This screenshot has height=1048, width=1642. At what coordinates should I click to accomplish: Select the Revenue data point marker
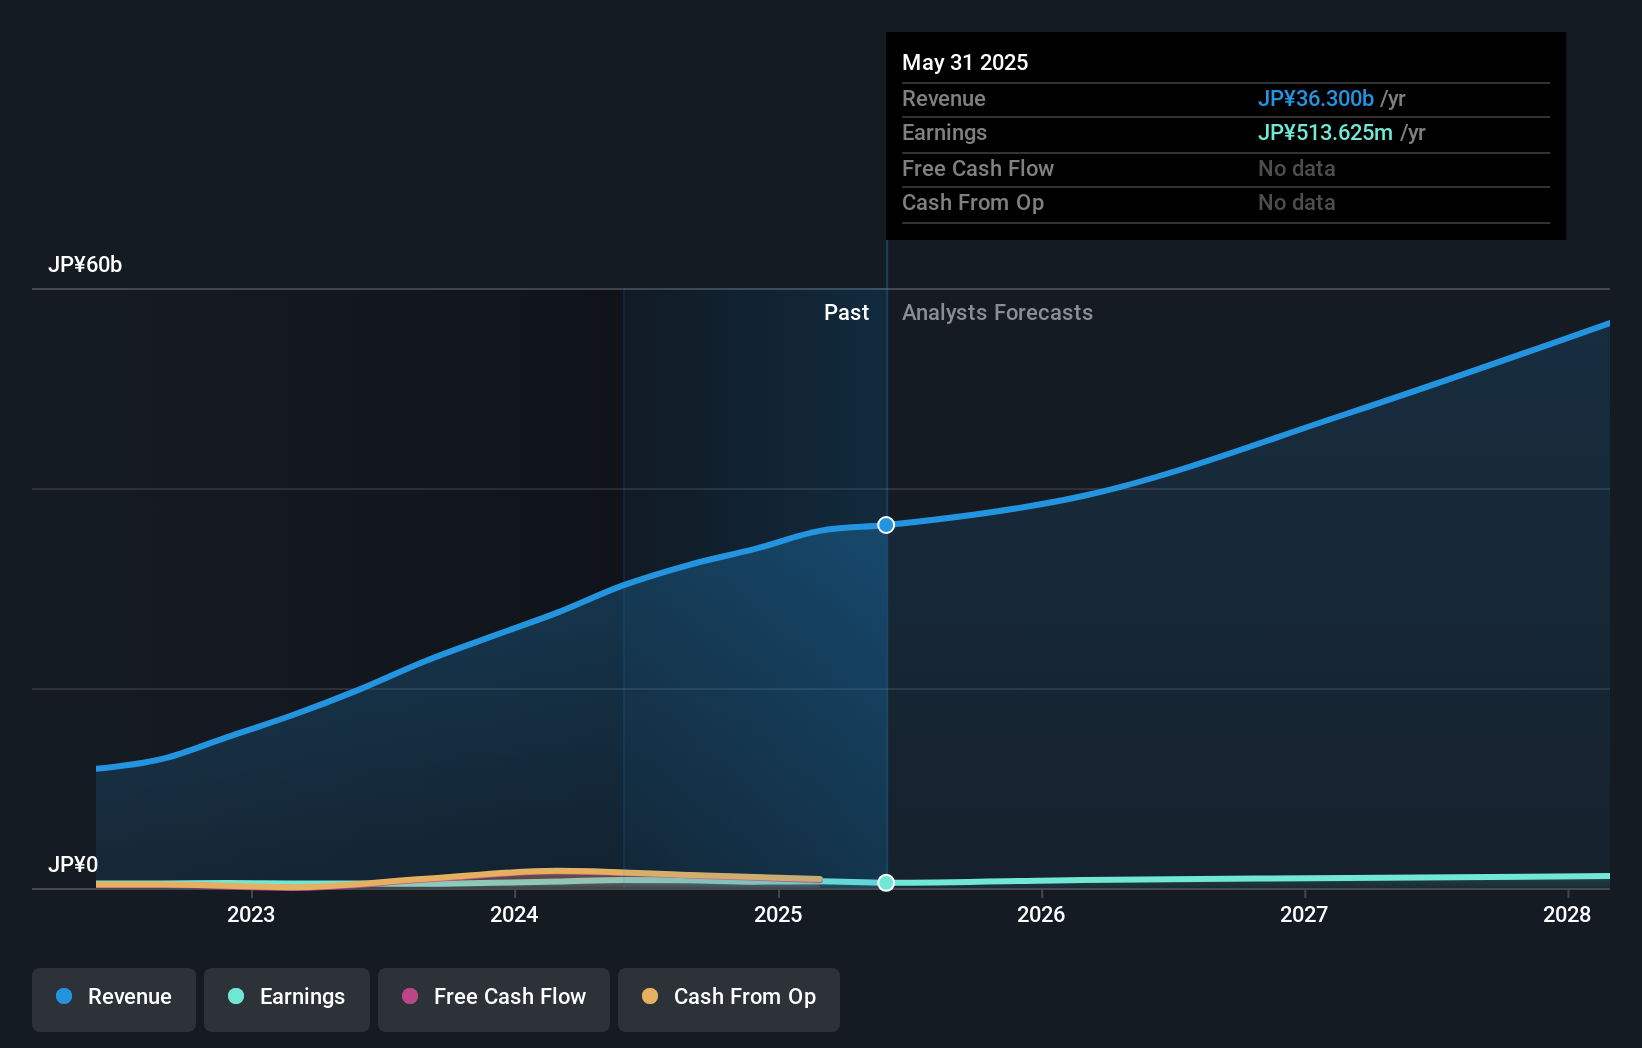(x=886, y=525)
